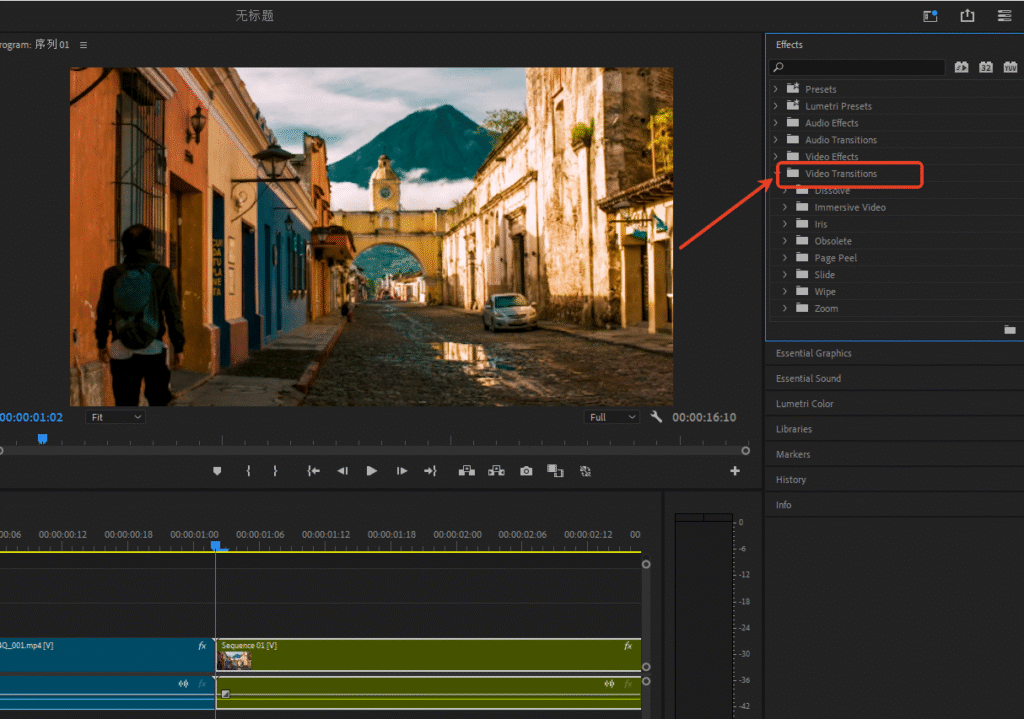Screen dimensions: 1024x719
Task: Toggle the Accelerated Effects filter badge
Action: point(961,66)
